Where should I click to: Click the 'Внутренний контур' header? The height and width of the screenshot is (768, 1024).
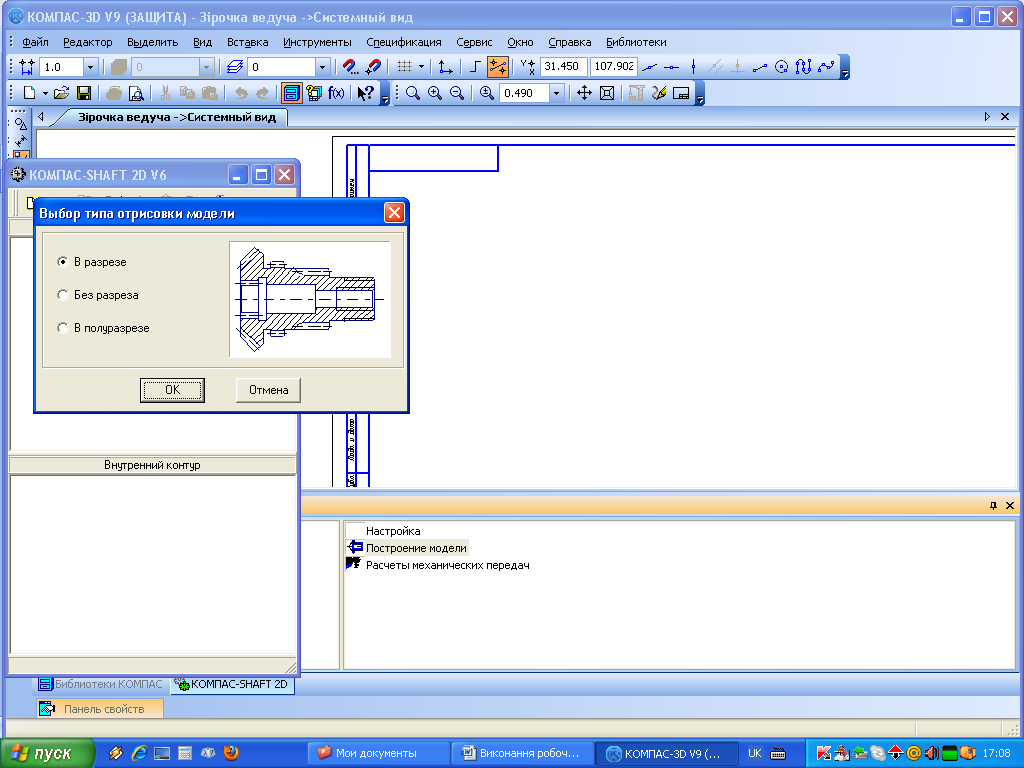click(x=152, y=465)
